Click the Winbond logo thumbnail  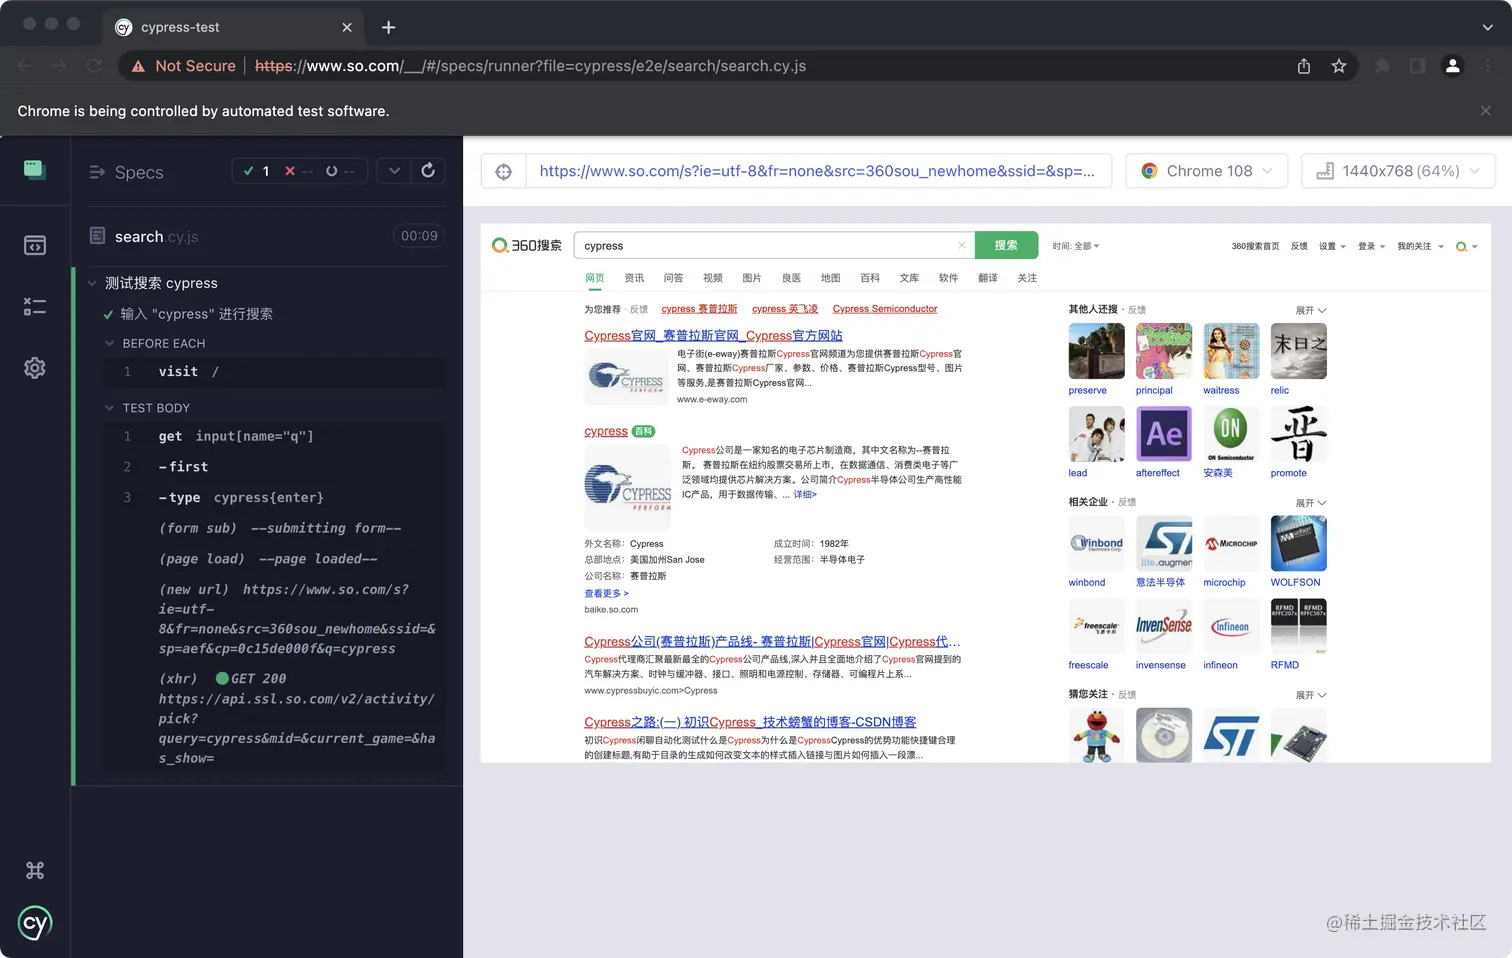[1097, 543]
